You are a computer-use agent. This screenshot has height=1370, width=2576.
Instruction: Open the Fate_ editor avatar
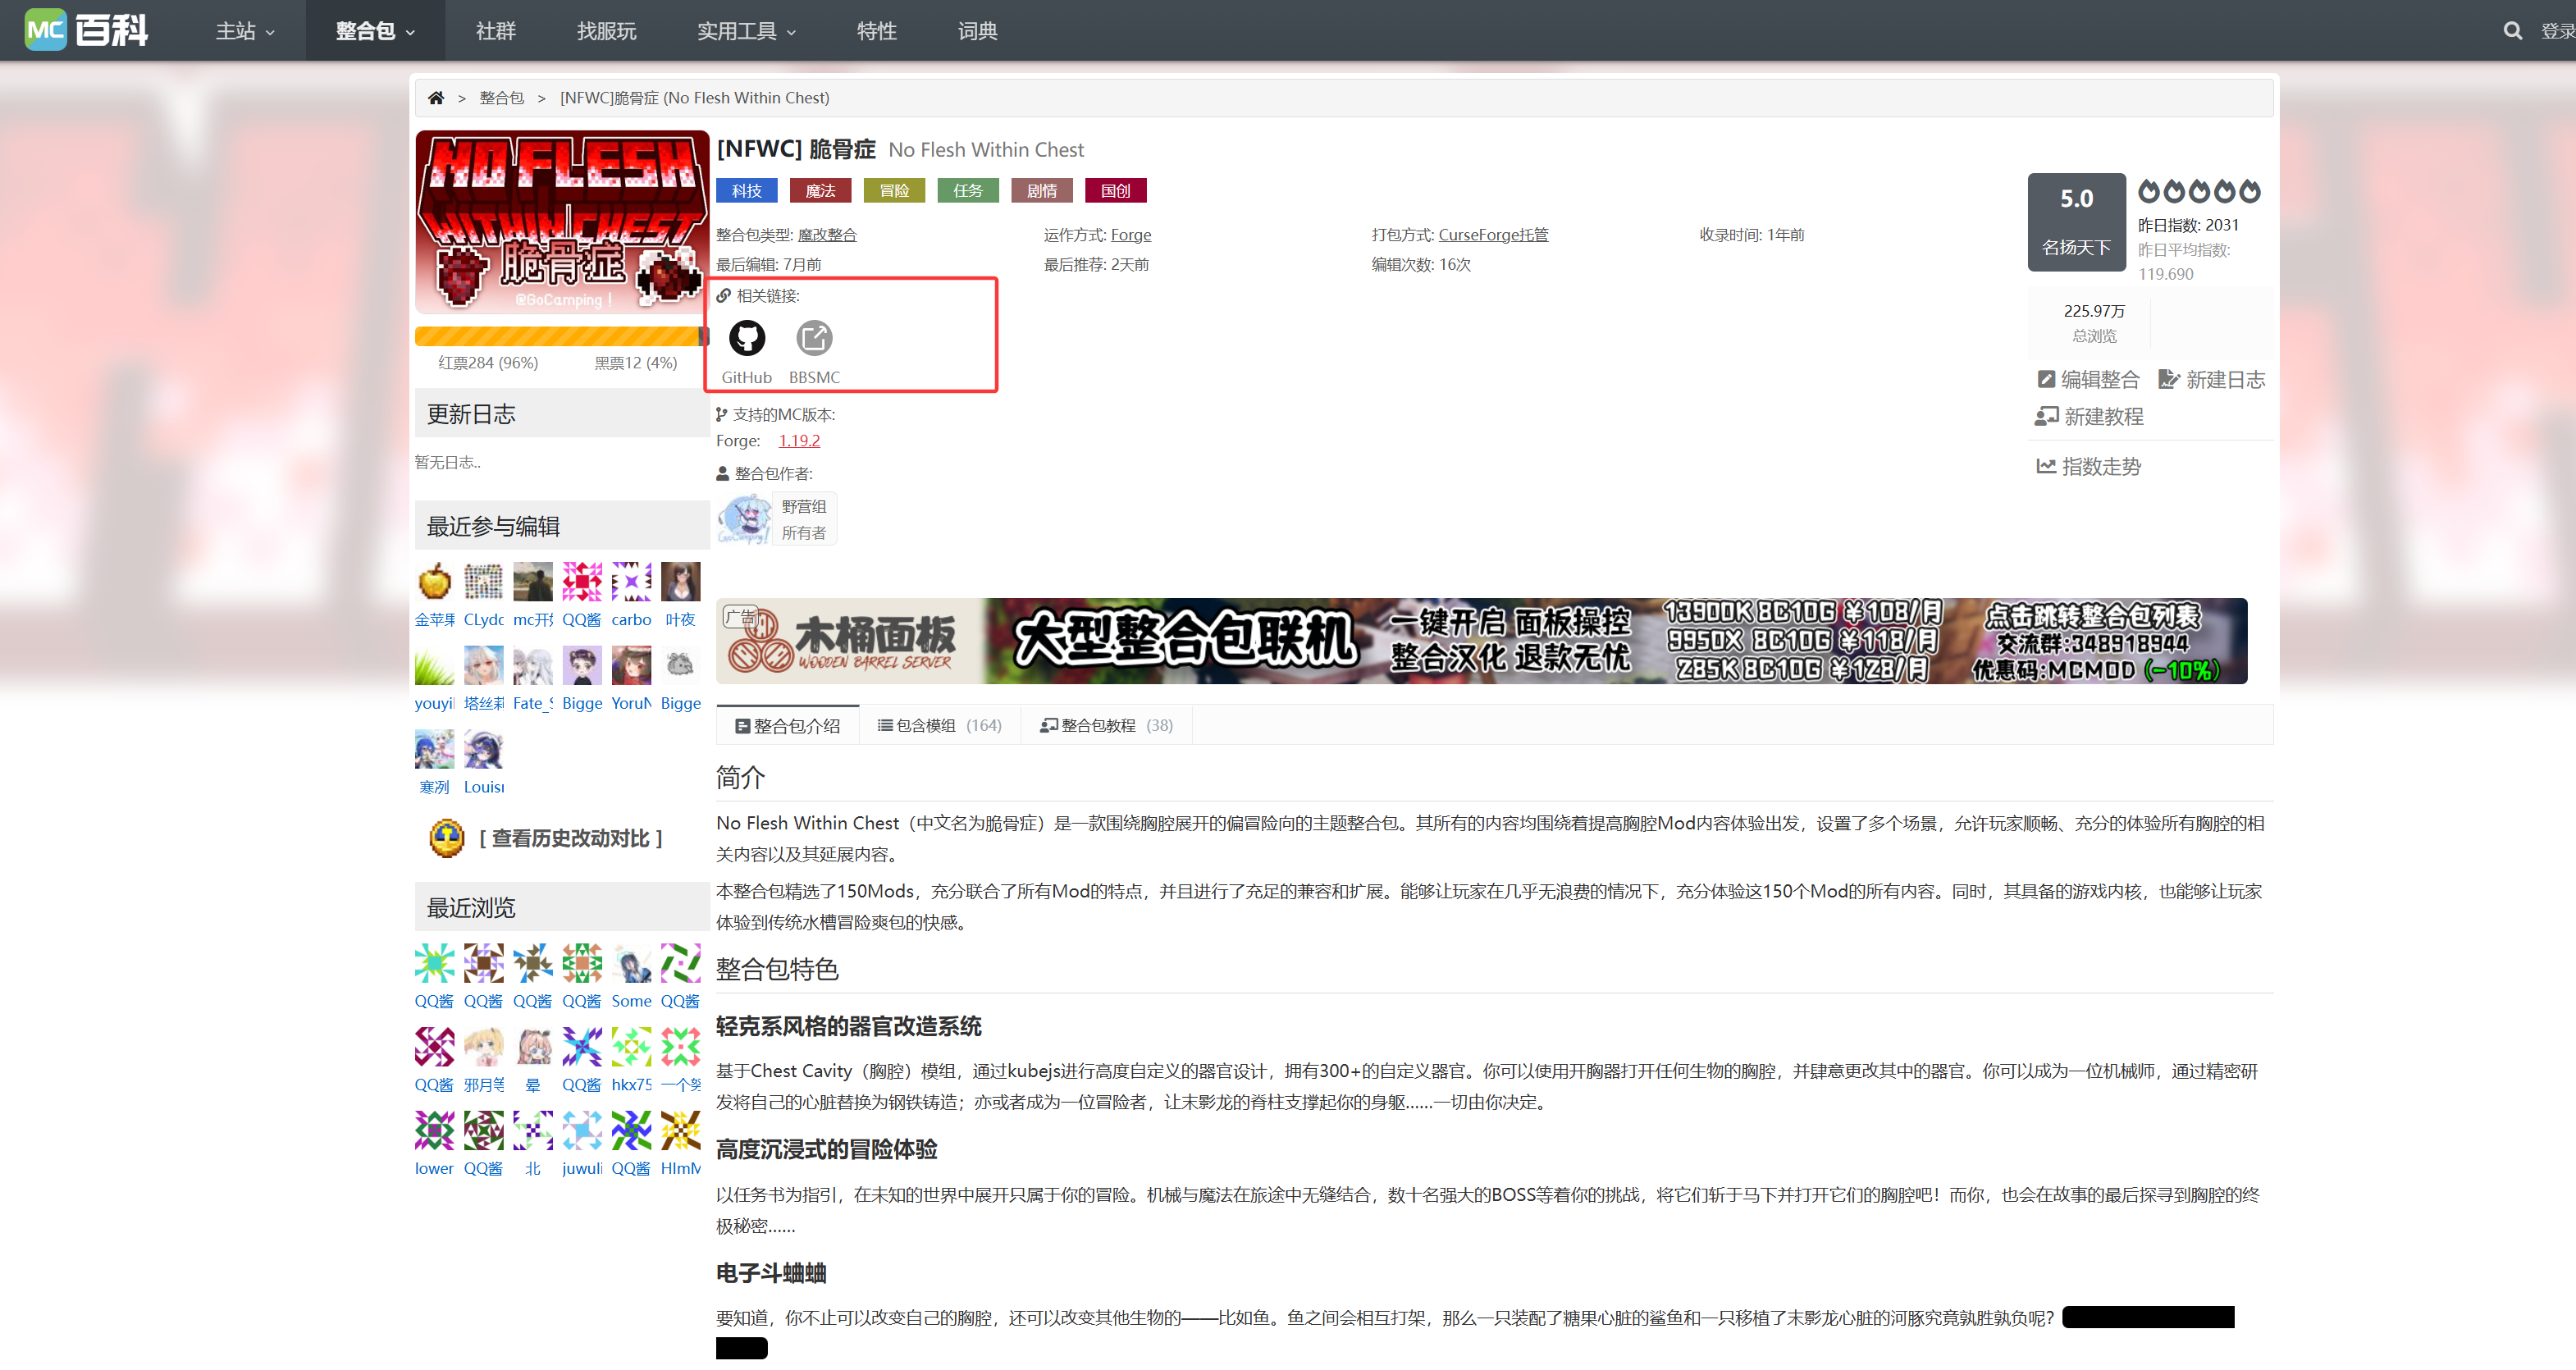click(533, 666)
